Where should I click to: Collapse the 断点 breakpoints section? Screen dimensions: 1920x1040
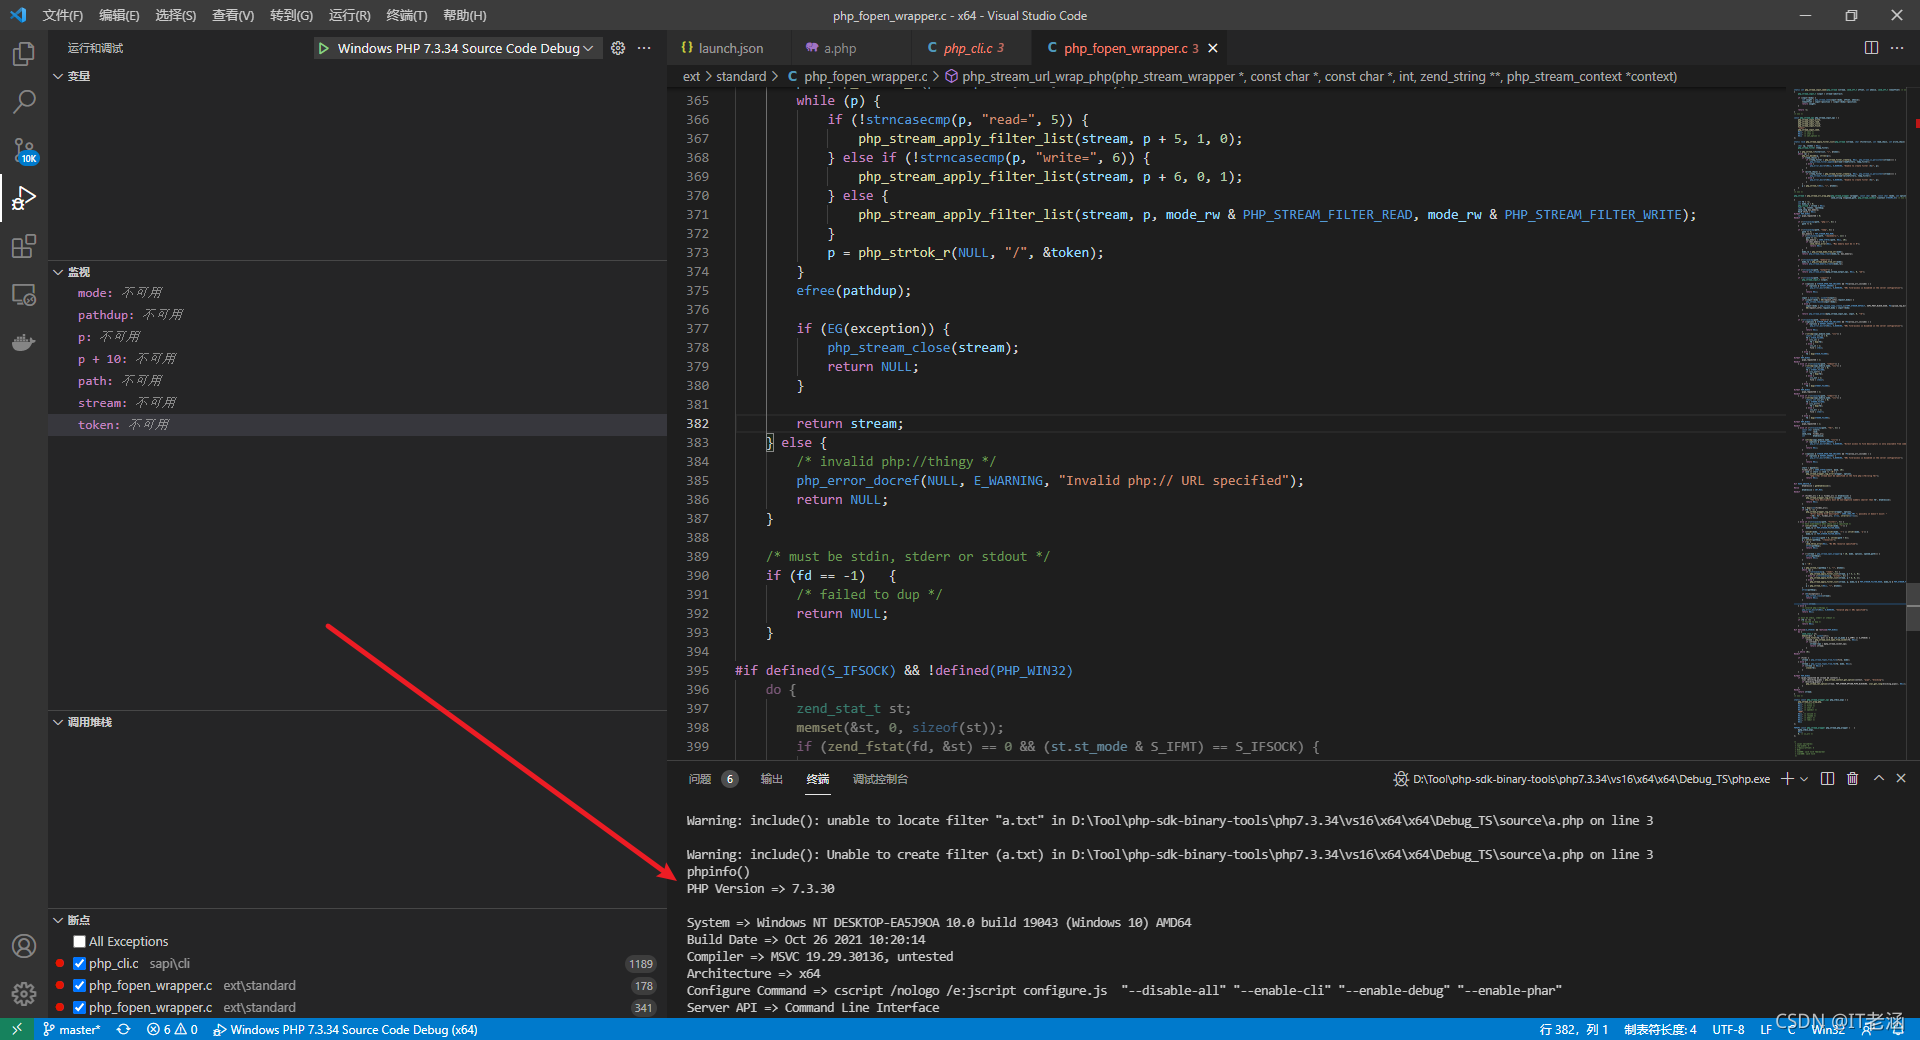tap(78, 920)
